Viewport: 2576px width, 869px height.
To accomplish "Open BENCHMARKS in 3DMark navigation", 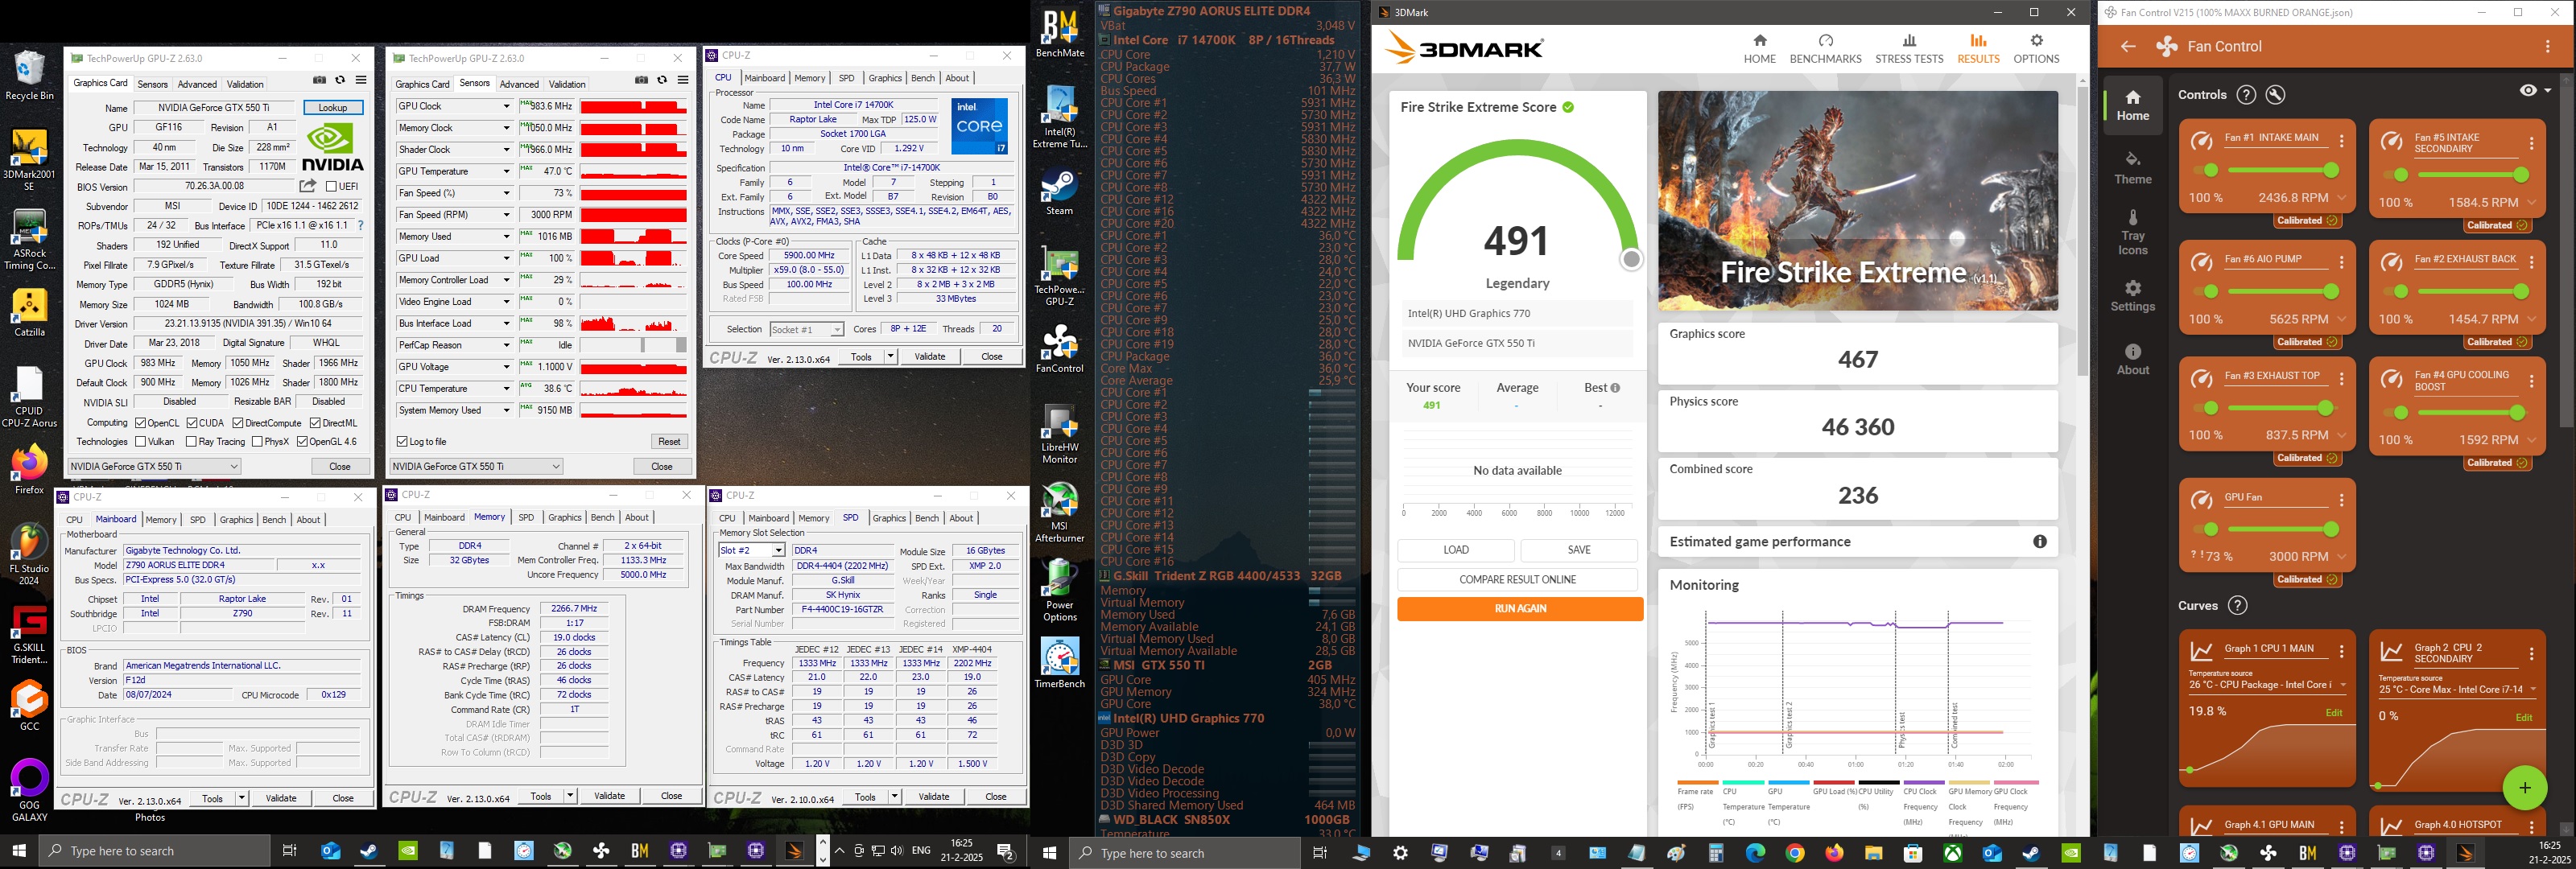I will [1825, 48].
